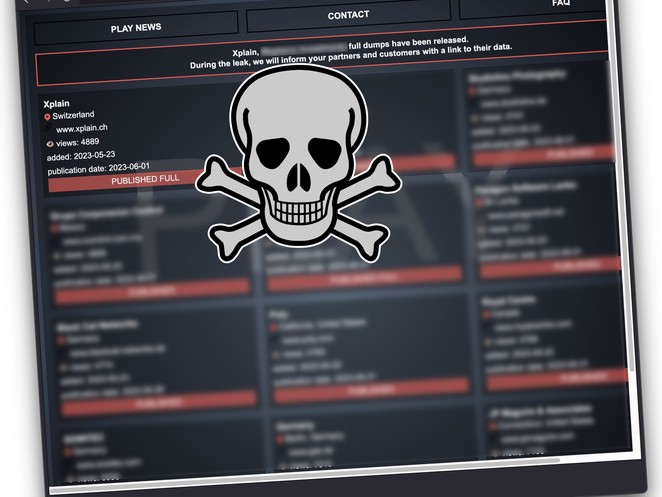The width and height of the screenshot is (662, 497).
Task: Select the Xplain card title
Action: [56, 103]
